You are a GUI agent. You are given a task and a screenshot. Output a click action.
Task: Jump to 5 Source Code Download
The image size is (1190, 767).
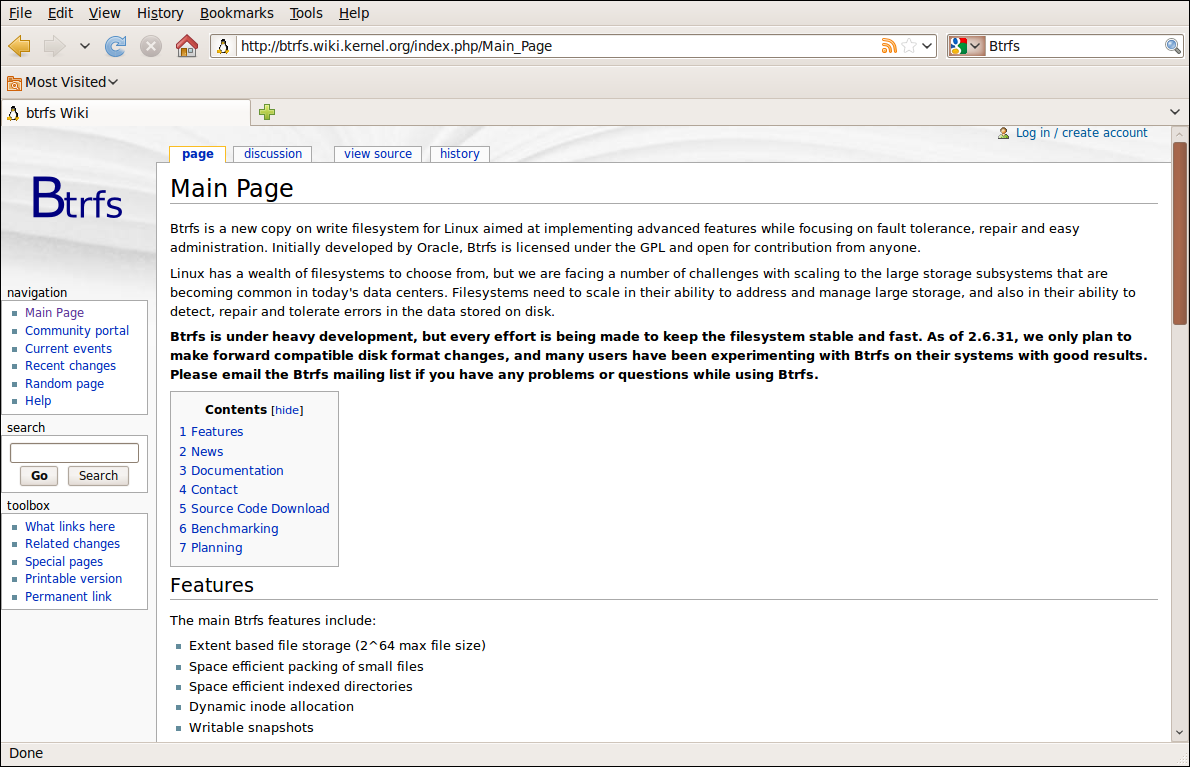(x=254, y=509)
